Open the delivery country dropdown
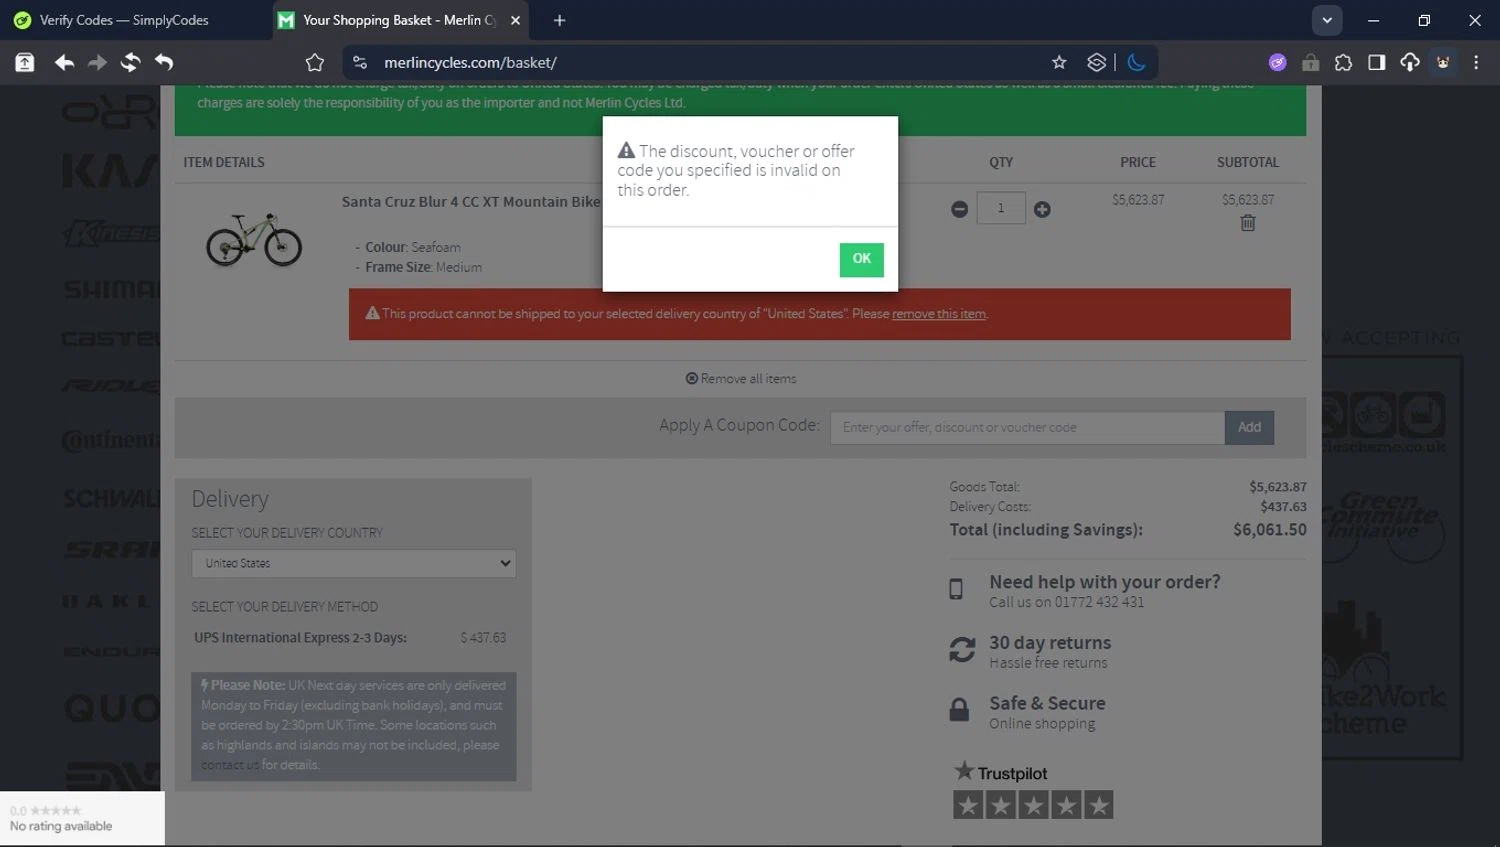 coord(354,563)
